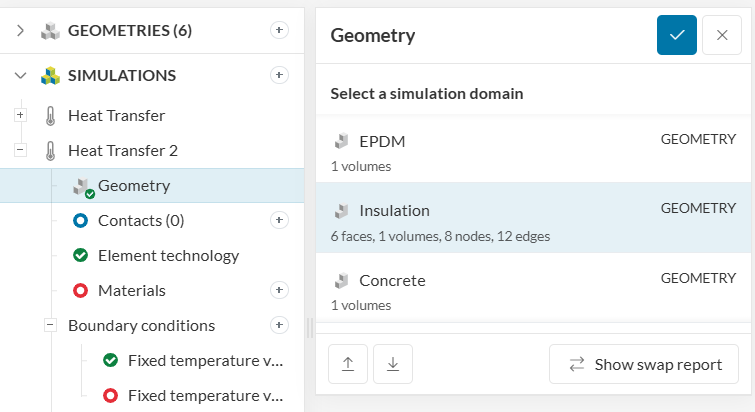The height and width of the screenshot is (412, 755).
Task: Add boundary condition with plus icon
Action: pyautogui.click(x=279, y=325)
